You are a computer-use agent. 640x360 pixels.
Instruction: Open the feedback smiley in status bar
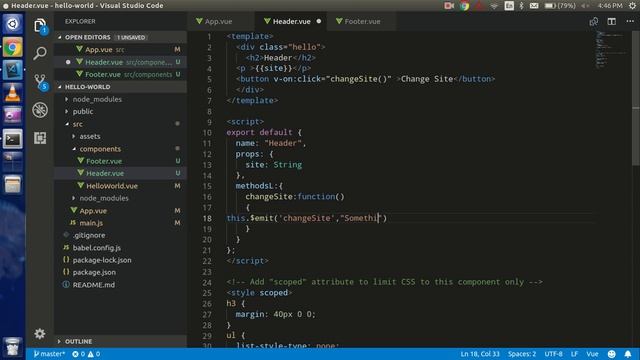(x=611, y=354)
